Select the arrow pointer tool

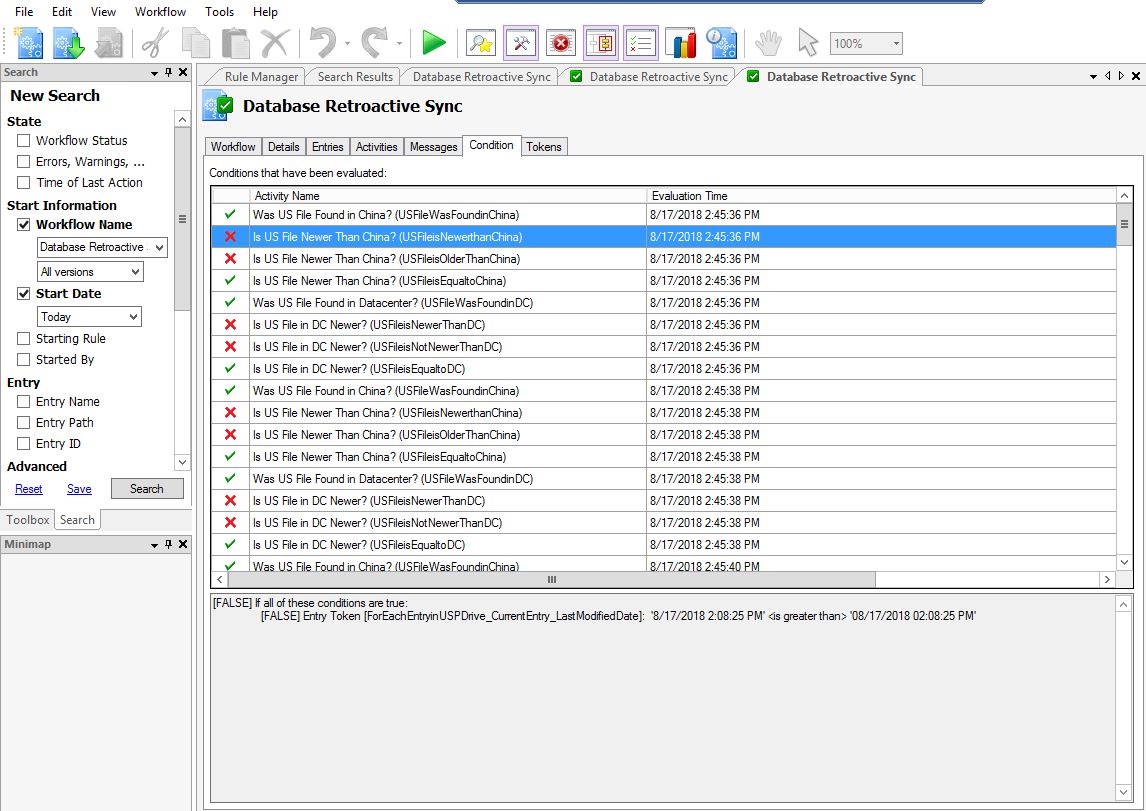808,43
